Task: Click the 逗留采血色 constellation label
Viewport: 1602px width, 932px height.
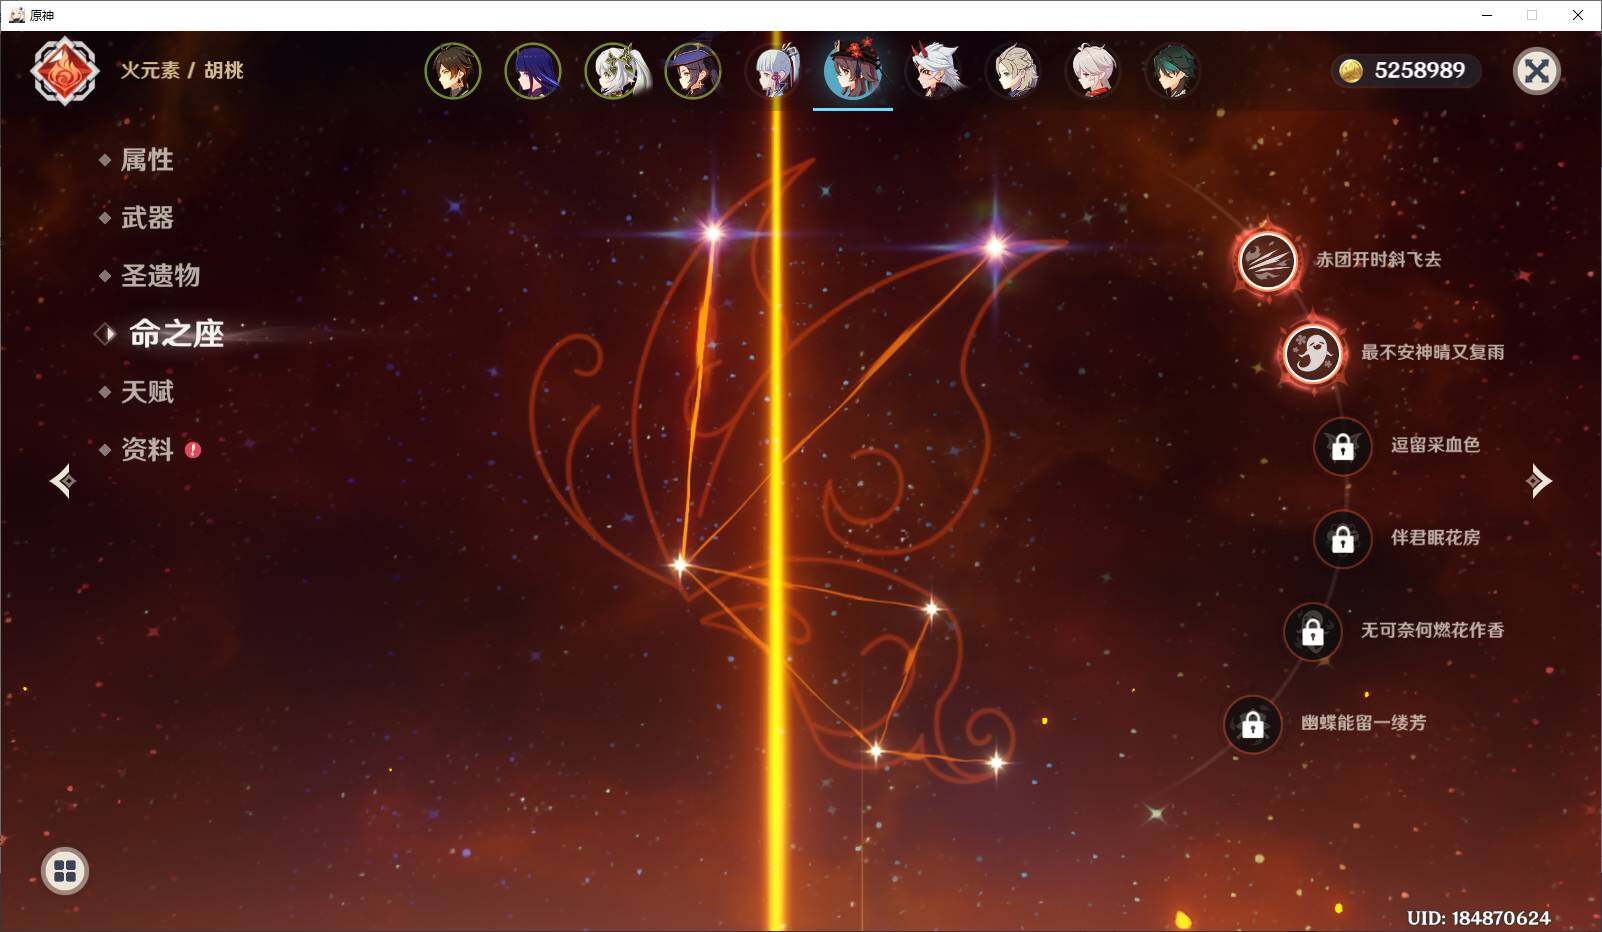Action: click(x=1435, y=445)
